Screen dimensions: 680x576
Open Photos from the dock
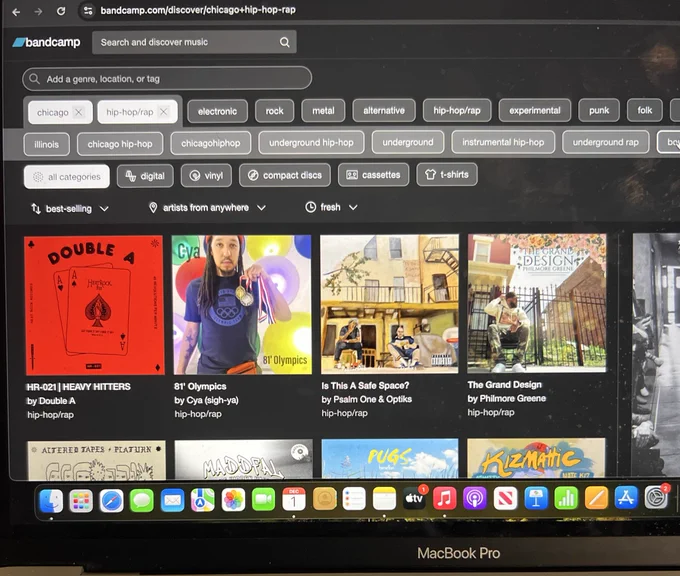tap(233, 500)
